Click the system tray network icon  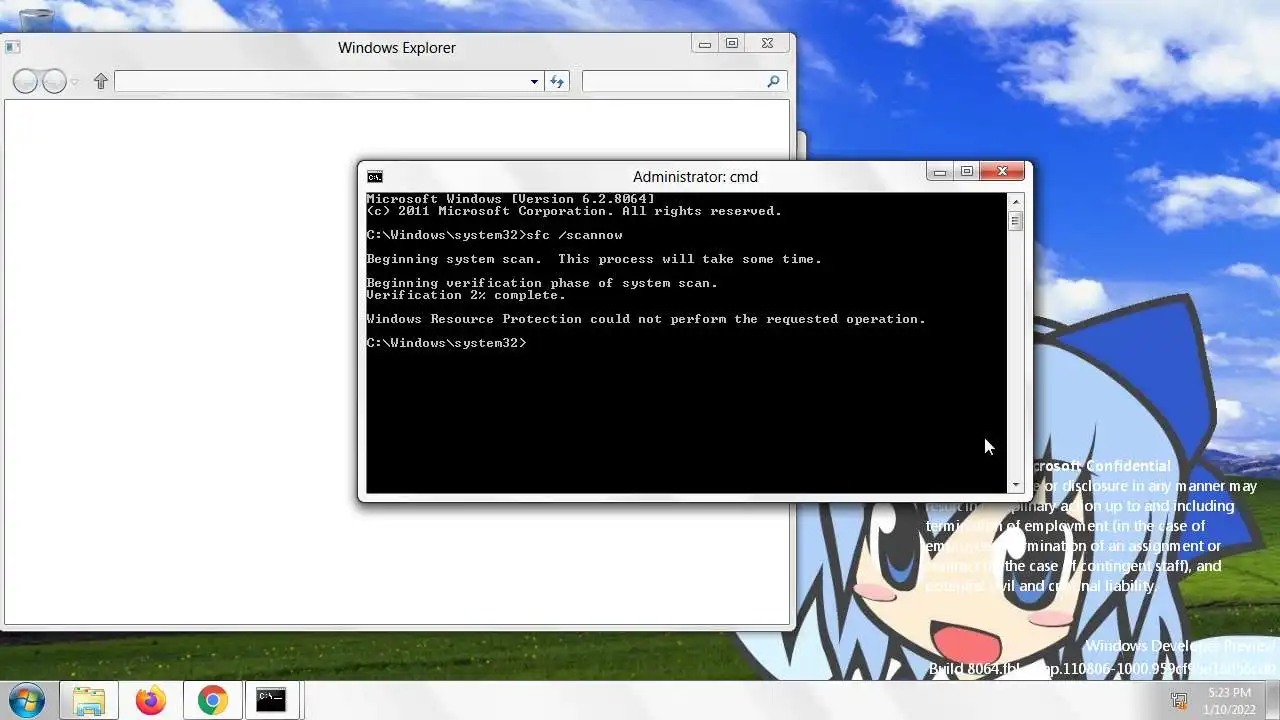click(1179, 701)
